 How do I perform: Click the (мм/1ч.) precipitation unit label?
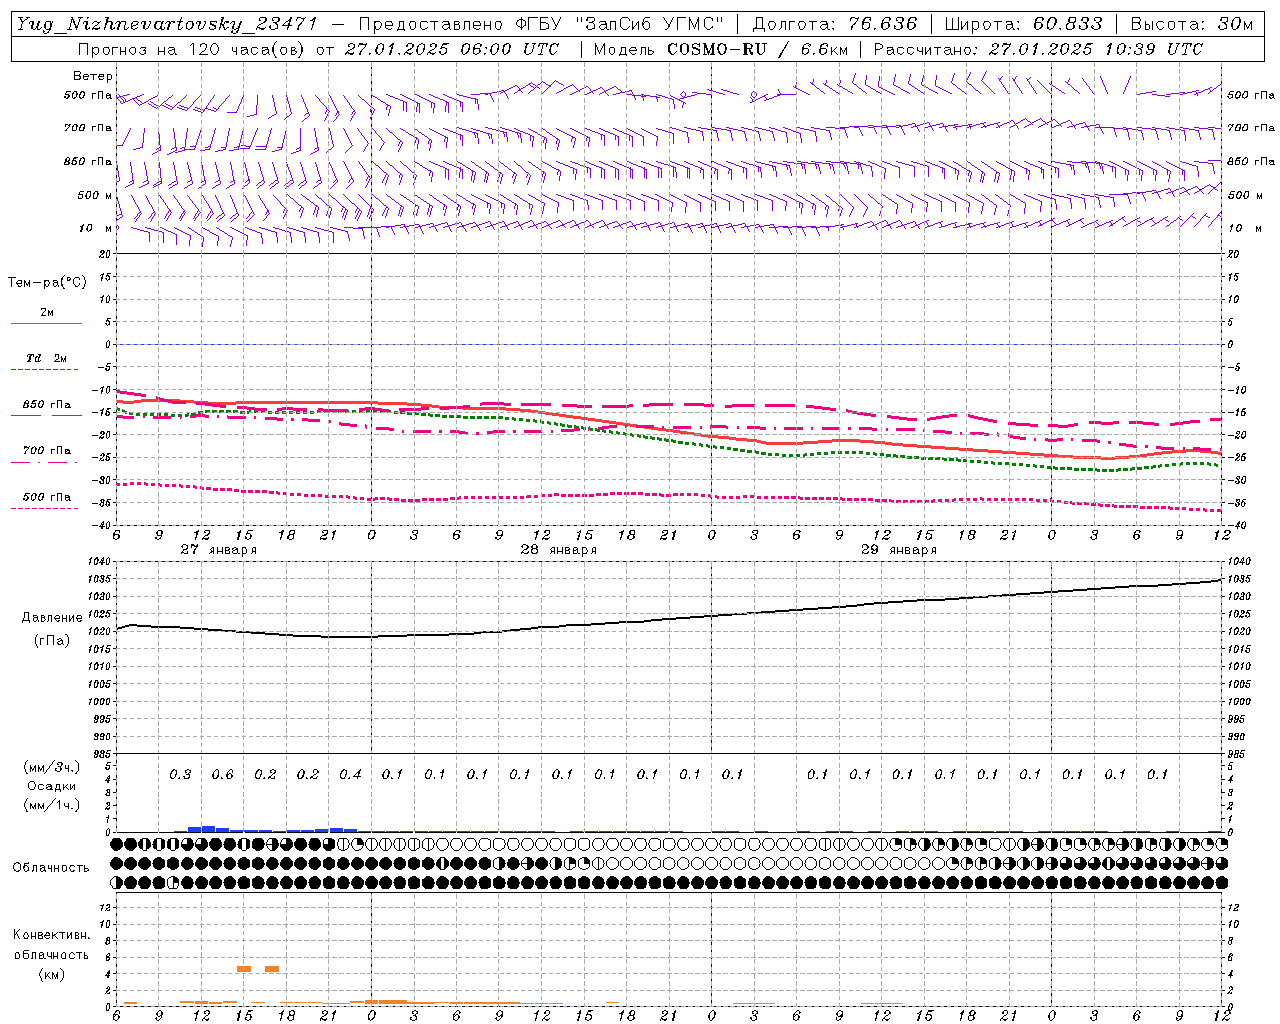pos(51,805)
